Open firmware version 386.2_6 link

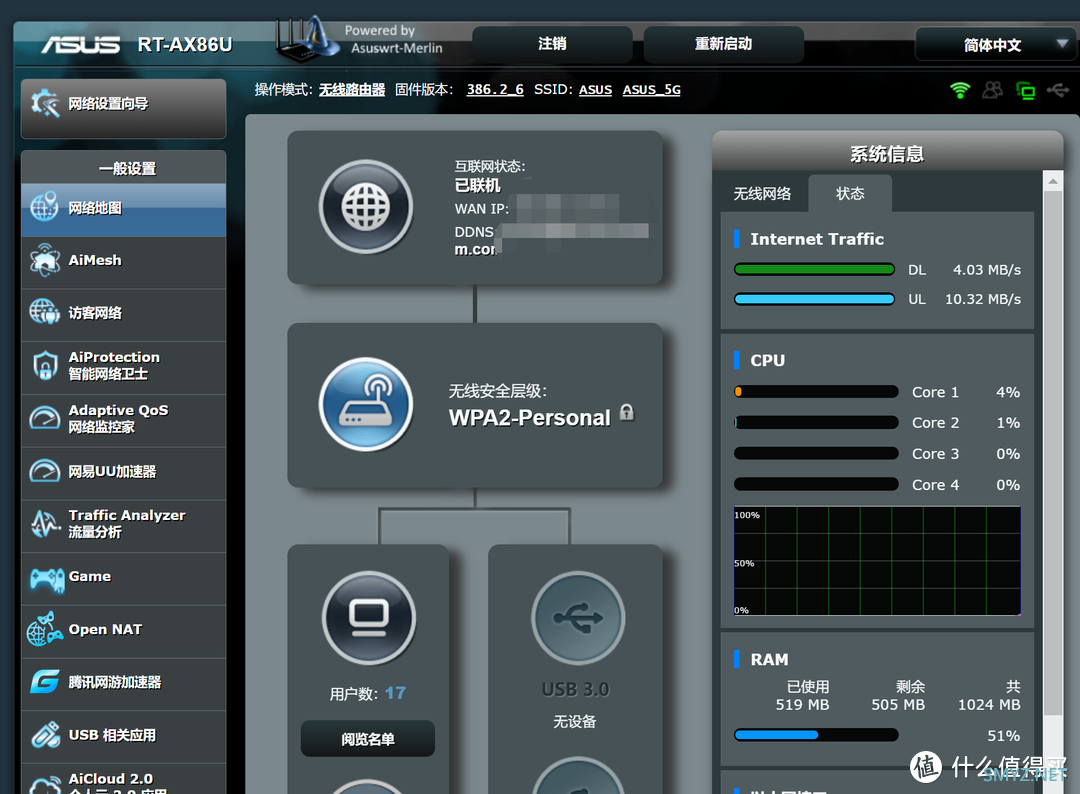coord(495,90)
